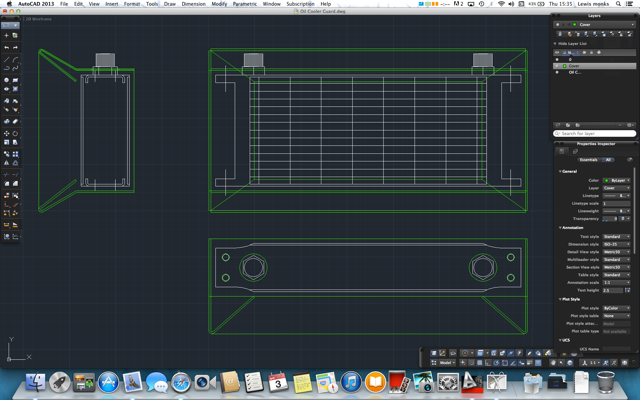
Task: Switch to the Essentials properties view
Action: [588, 160]
